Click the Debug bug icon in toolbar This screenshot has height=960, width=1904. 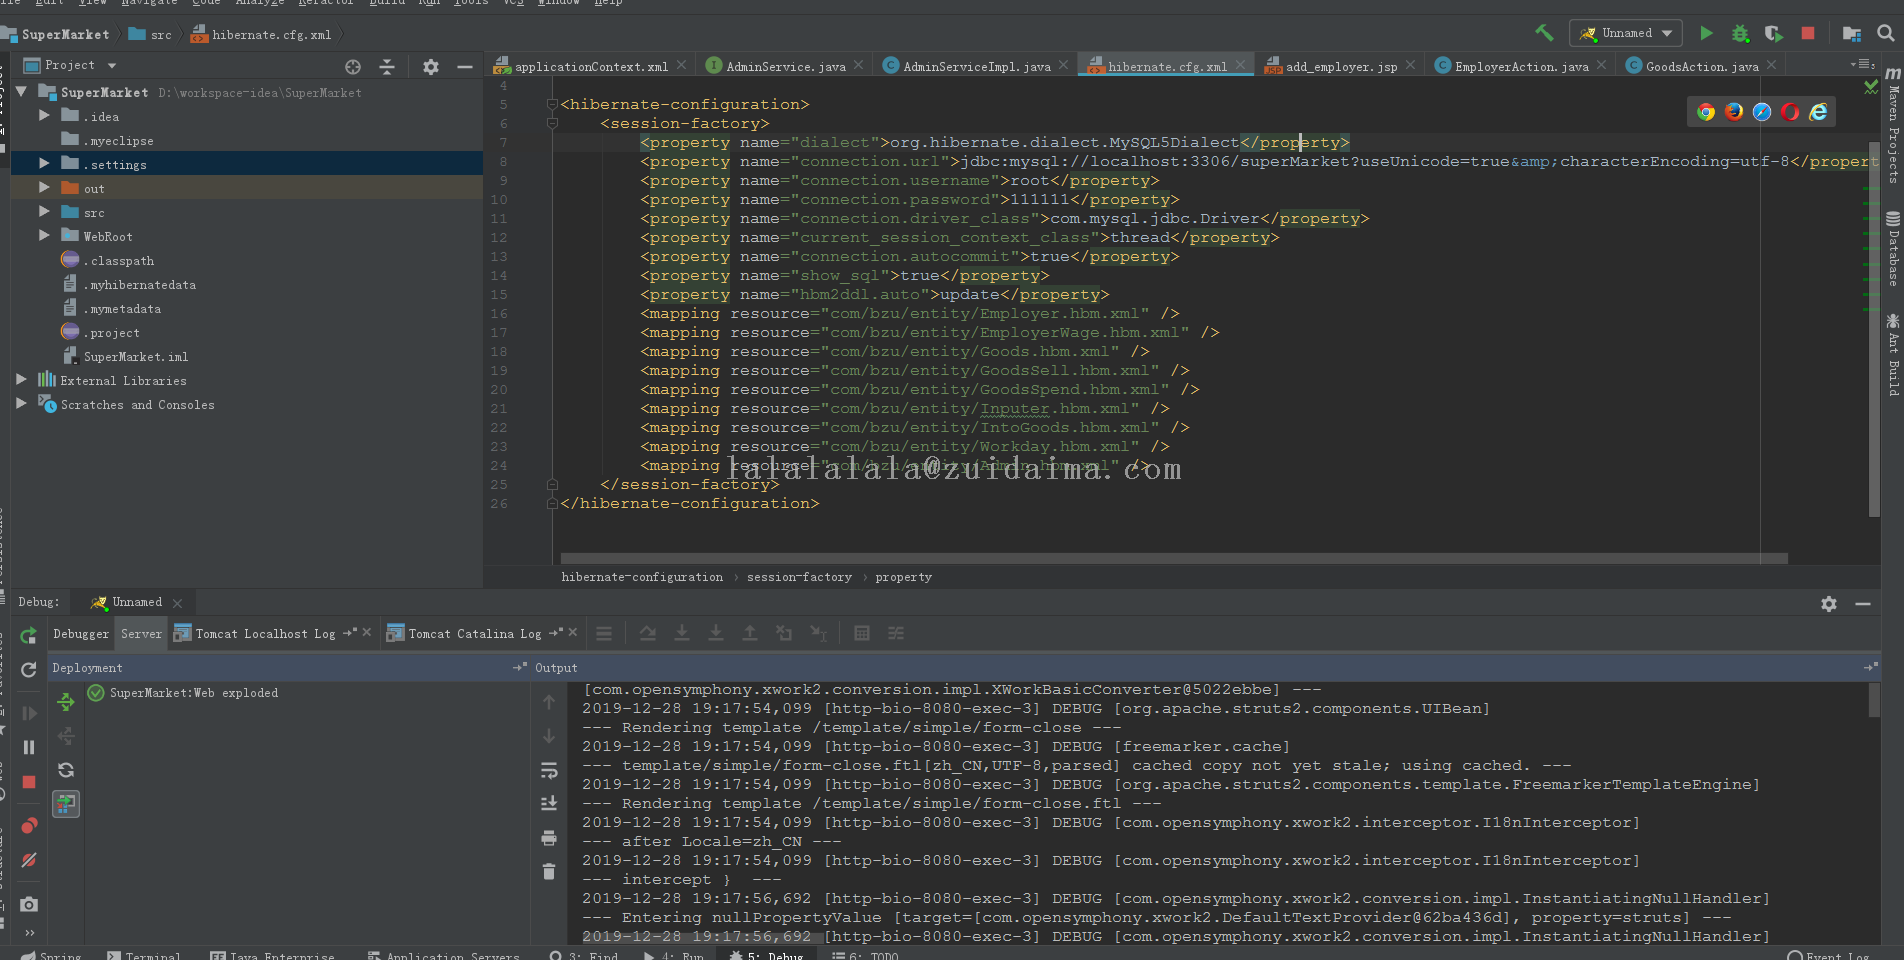[x=1740, y=33]
